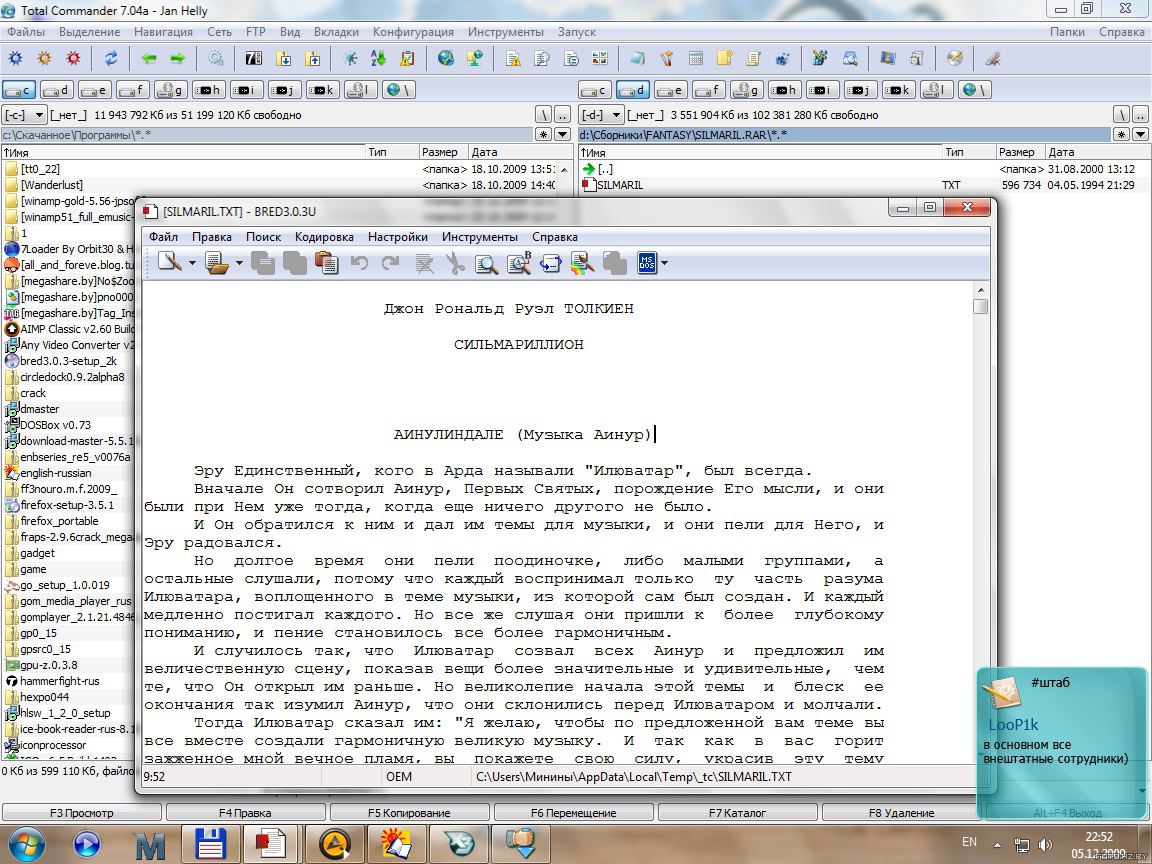
Task: Switch right panel to drive c
Action: 595,90
